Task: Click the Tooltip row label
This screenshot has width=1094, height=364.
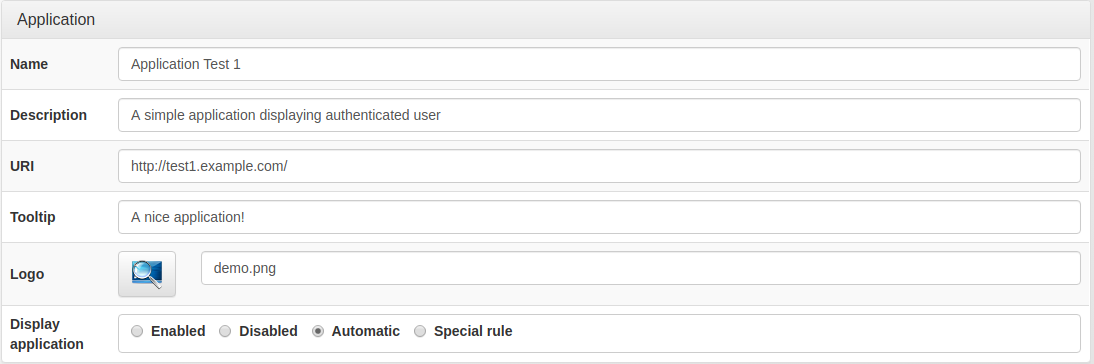Action: pos(33,217)
